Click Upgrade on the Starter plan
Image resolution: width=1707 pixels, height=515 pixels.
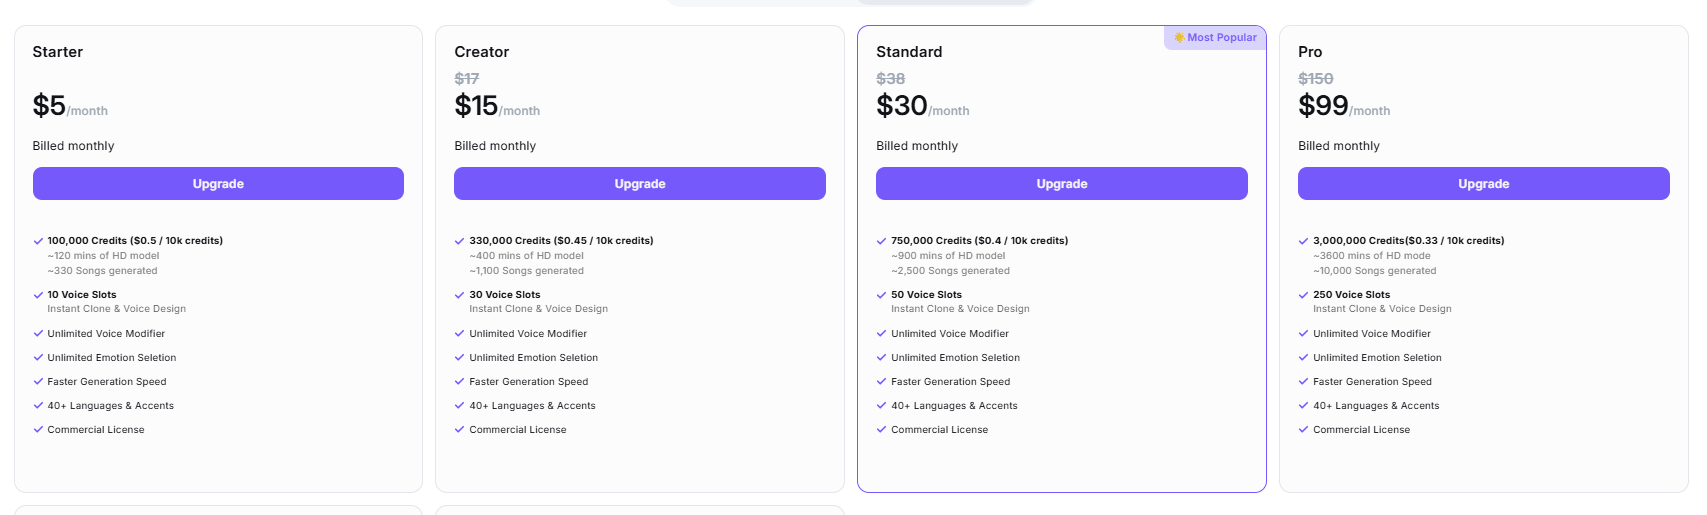[x=218, y=184]
